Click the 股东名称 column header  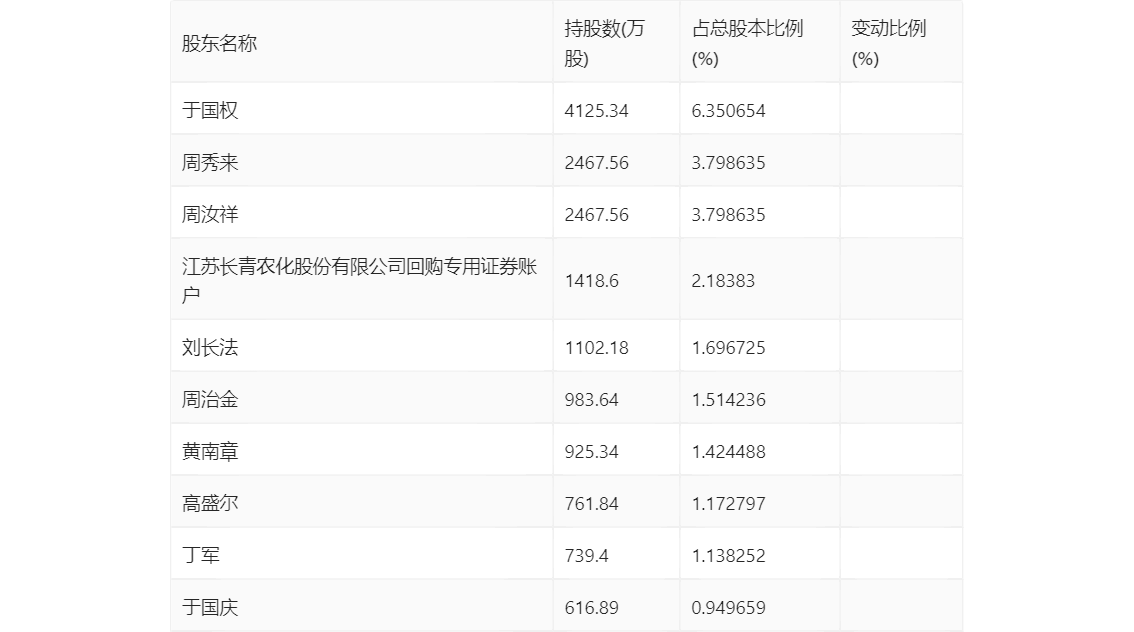tap(219, 43)
